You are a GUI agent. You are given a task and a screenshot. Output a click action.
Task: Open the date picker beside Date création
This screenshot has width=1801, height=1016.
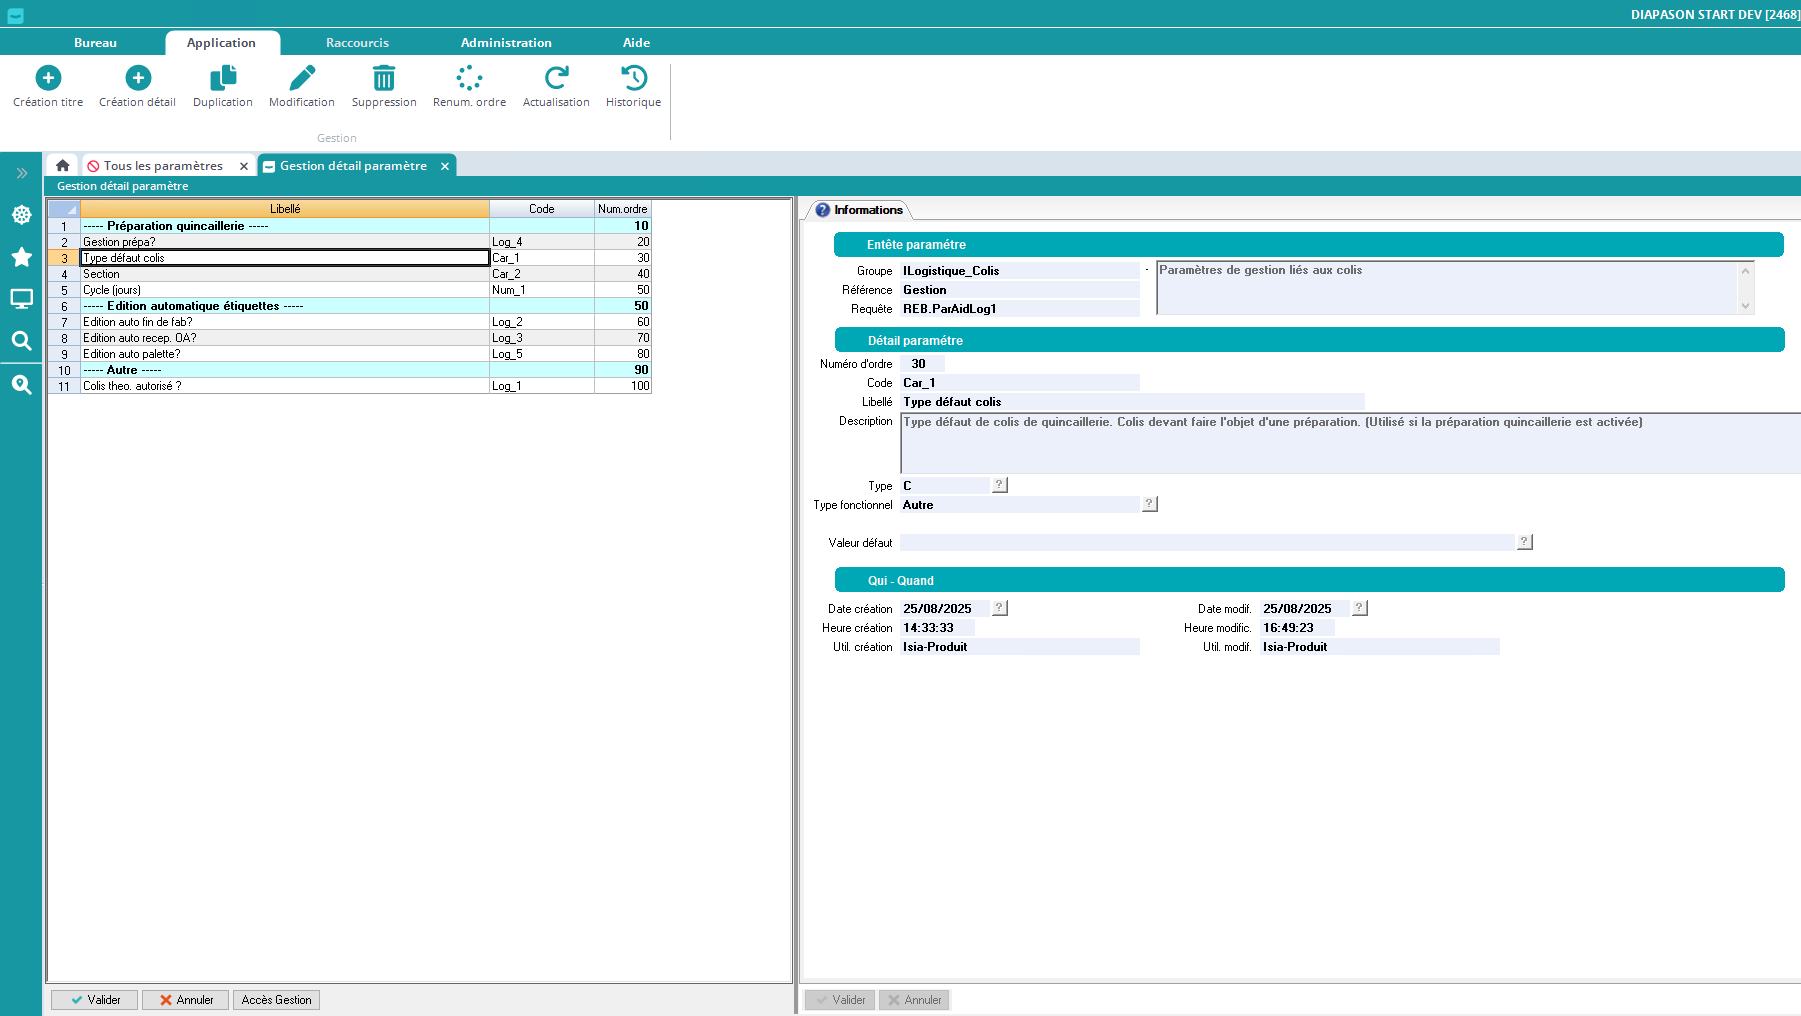pyautogui.click(x=999, y=608)
